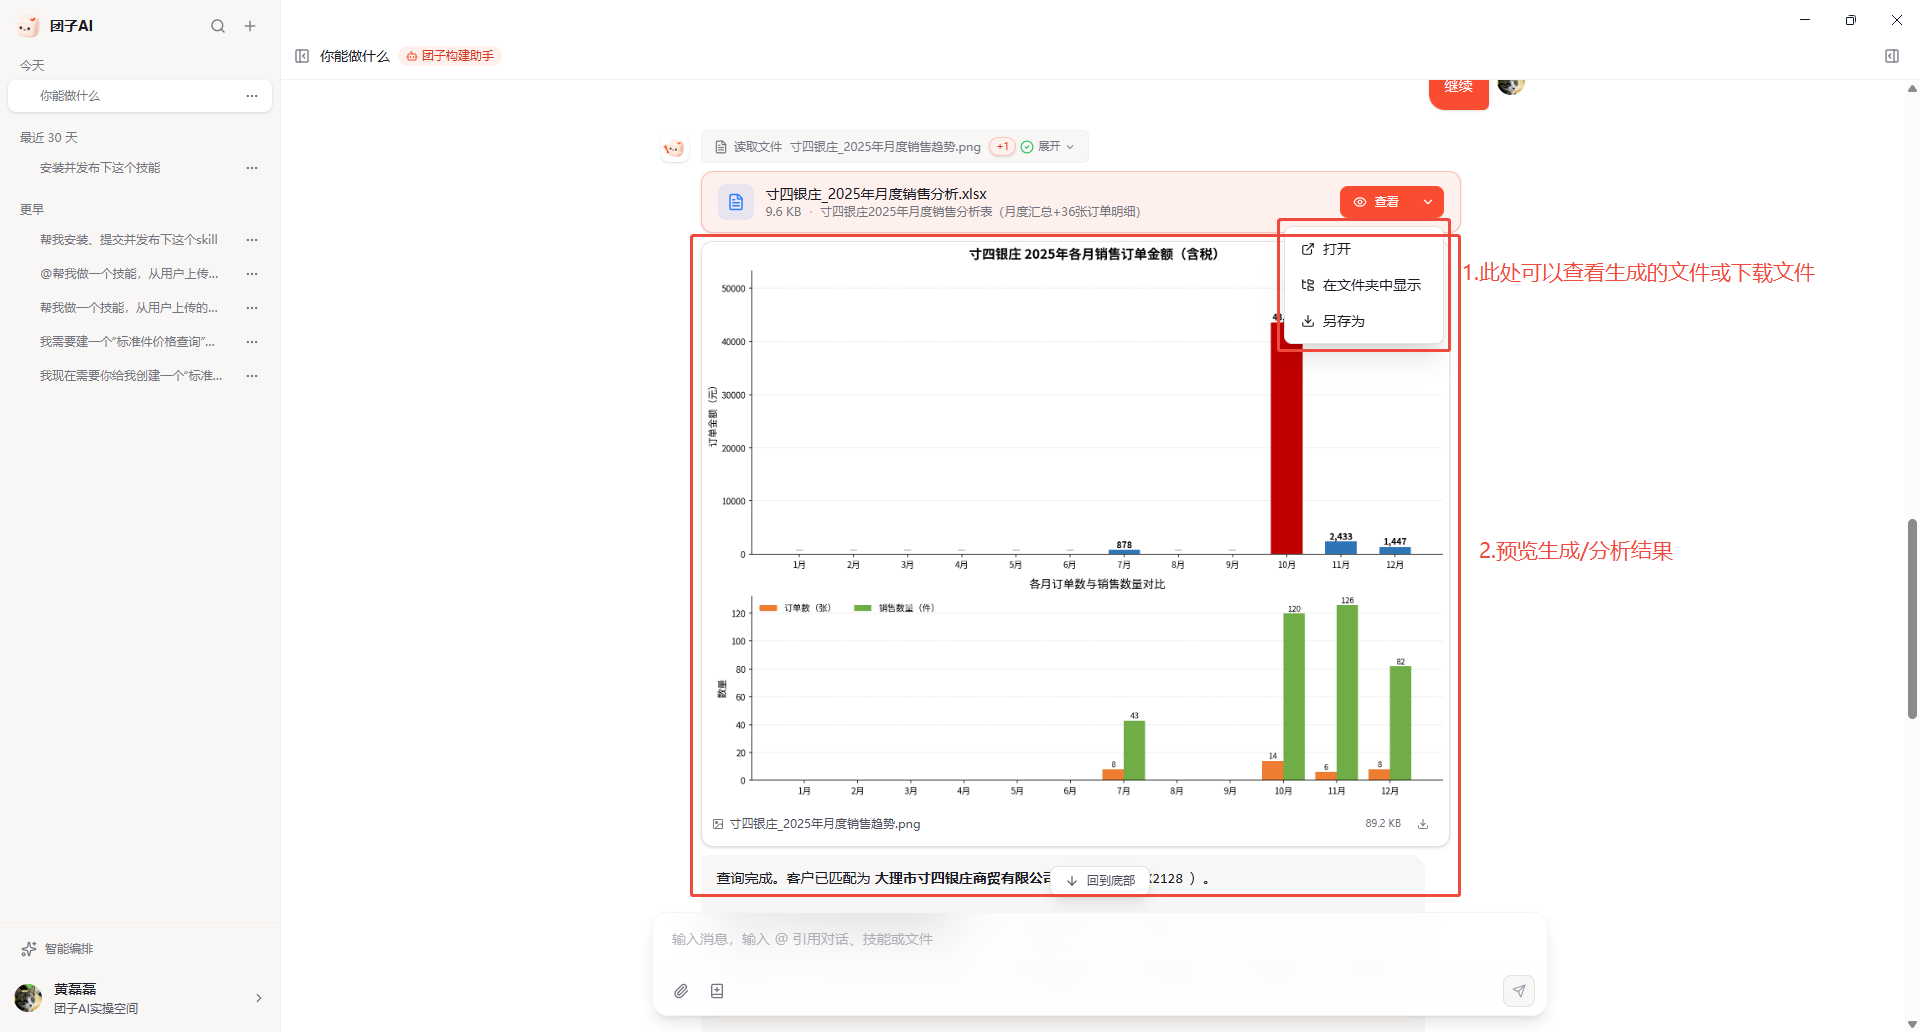Open options for 我需要建一个标准件价格查询 chat
The height and width of the screenshot is (1032, 1920).
coord(252,342)
